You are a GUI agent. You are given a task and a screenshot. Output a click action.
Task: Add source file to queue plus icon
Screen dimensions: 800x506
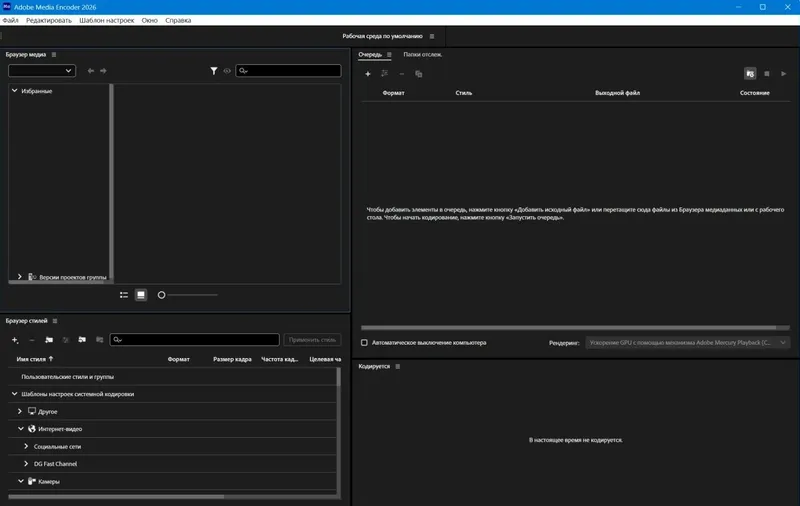367,74
